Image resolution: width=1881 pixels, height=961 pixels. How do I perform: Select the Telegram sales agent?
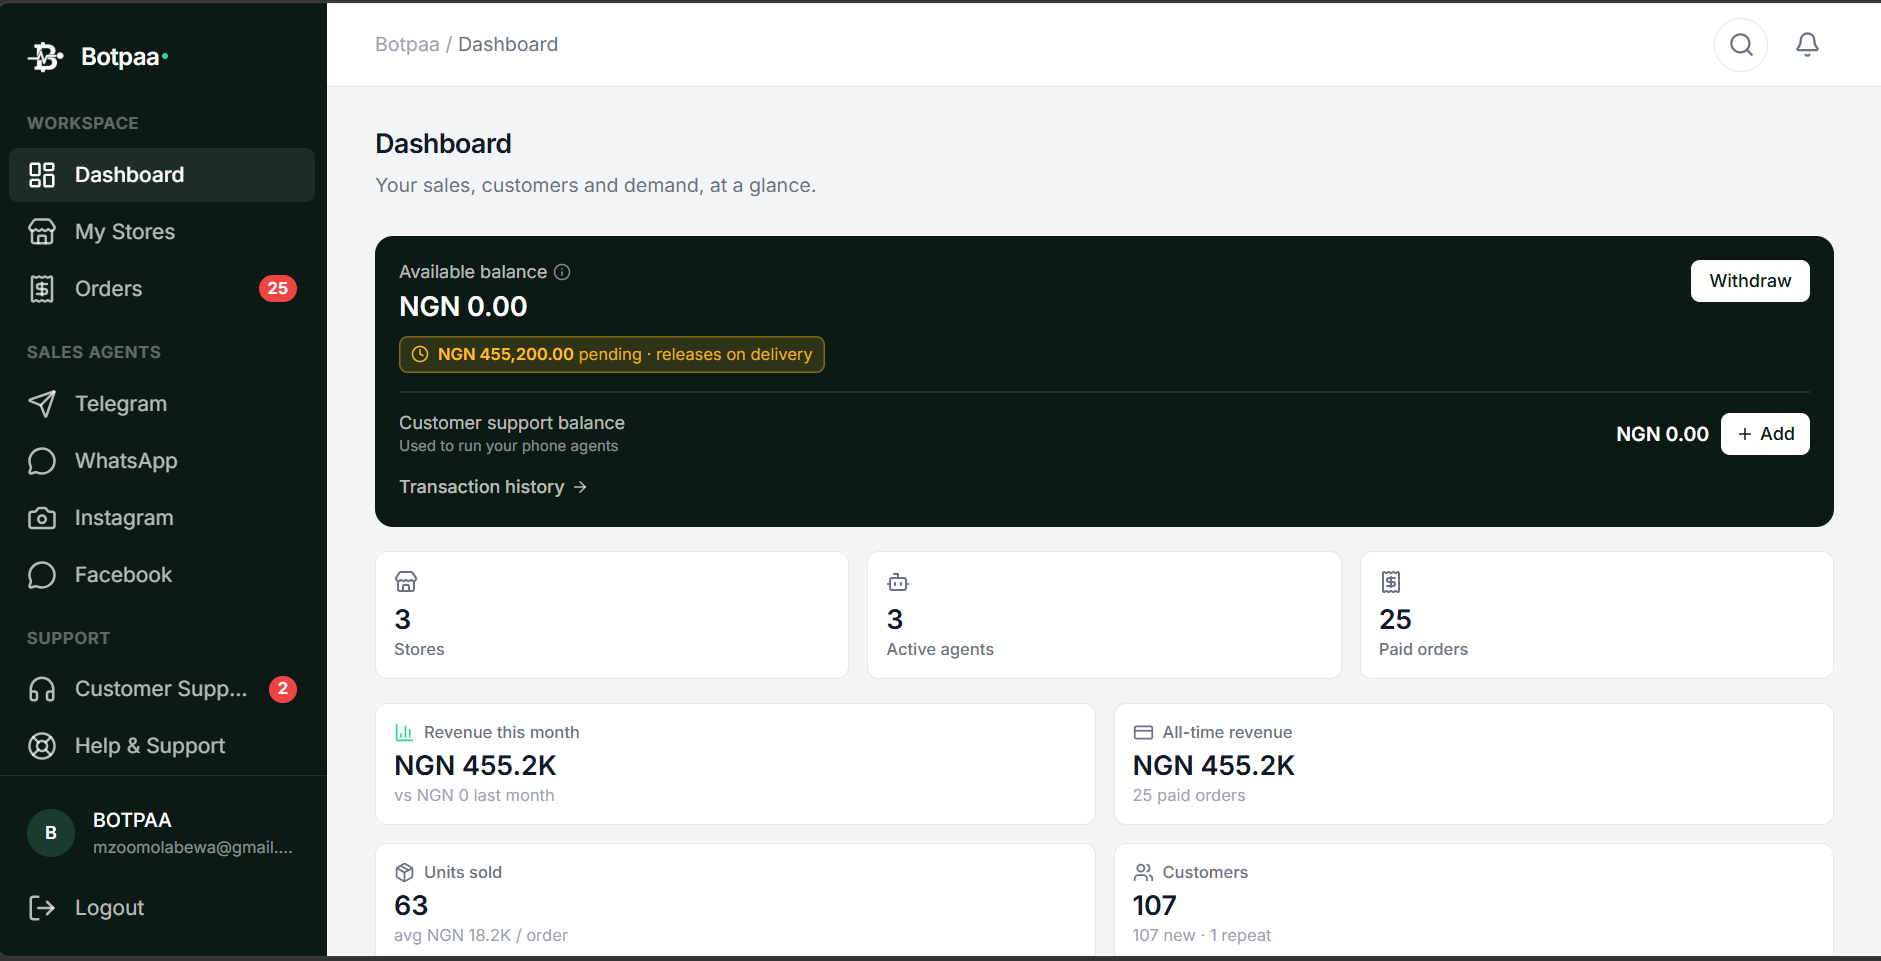click(162, 404)
